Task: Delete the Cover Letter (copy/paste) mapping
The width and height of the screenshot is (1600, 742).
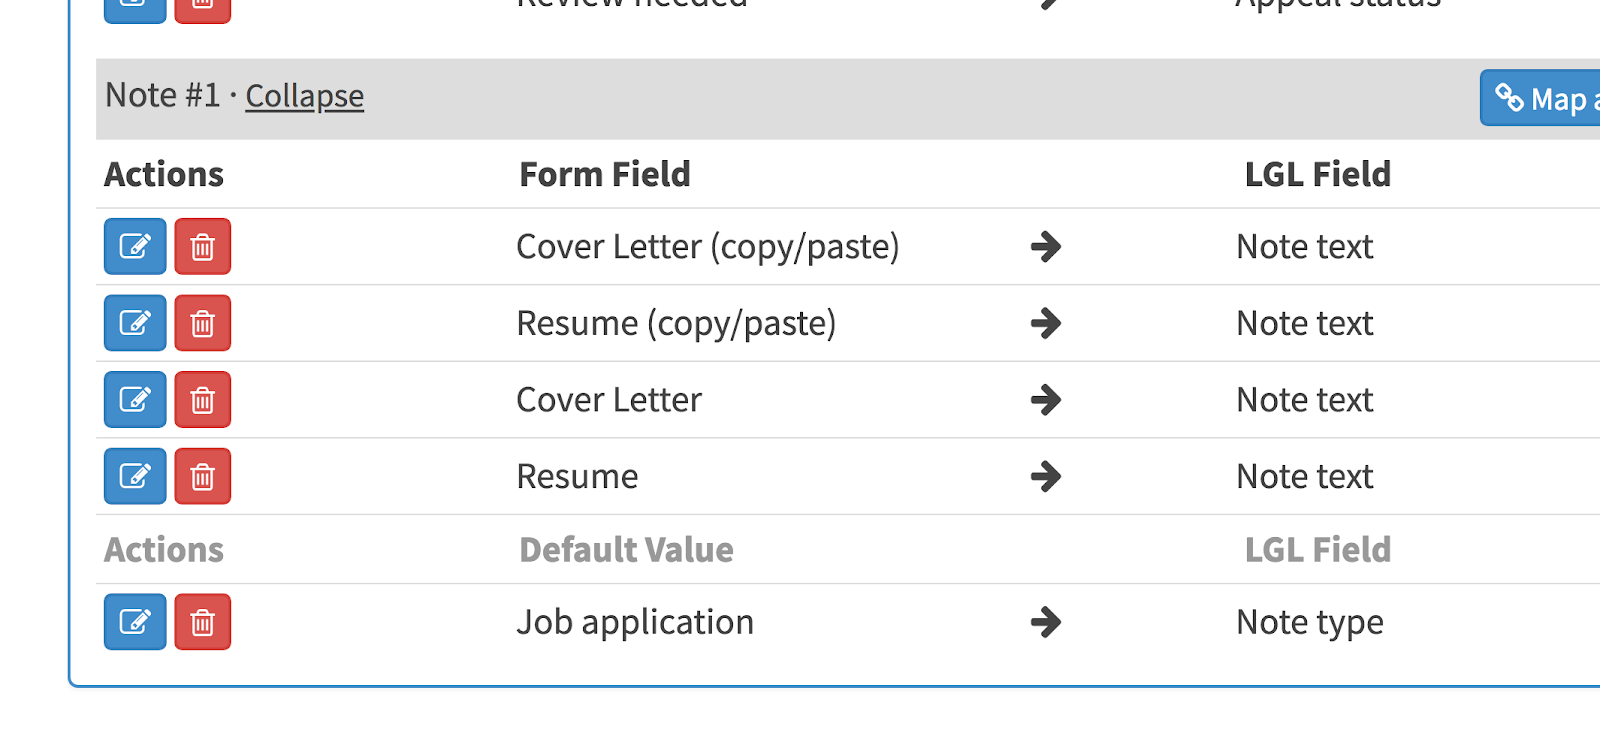Action: click(202, 246)
